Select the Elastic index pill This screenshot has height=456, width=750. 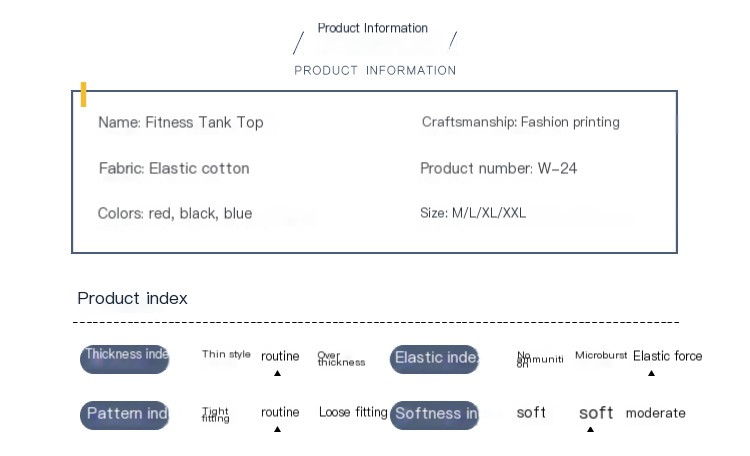click(435, 359)
